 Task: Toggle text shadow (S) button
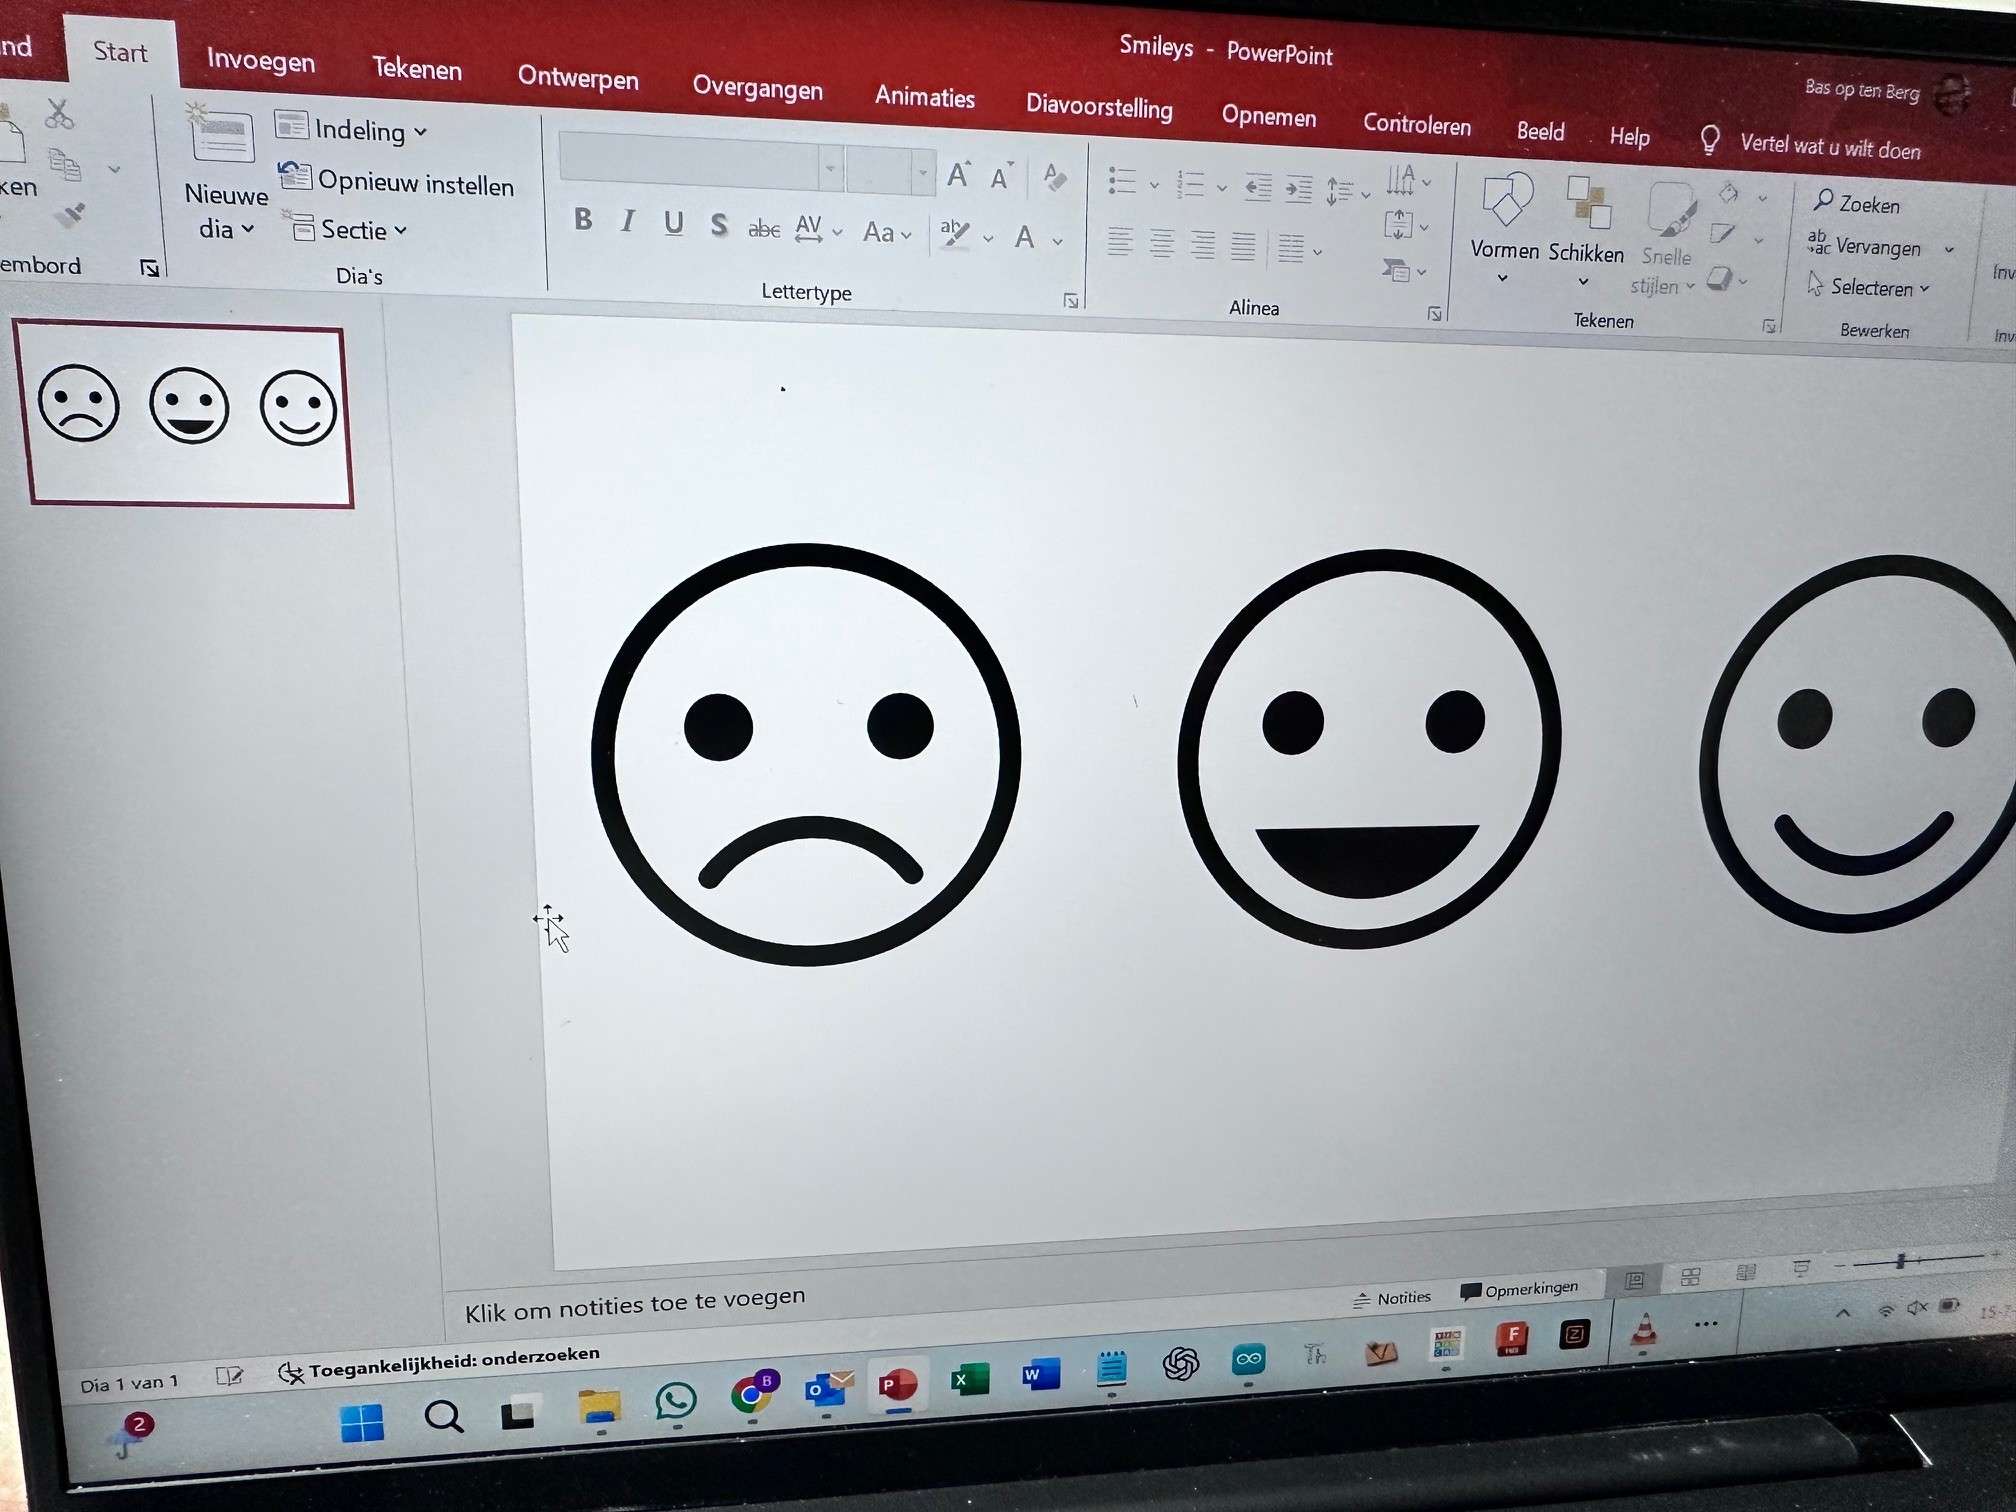[x=718, y=225]
